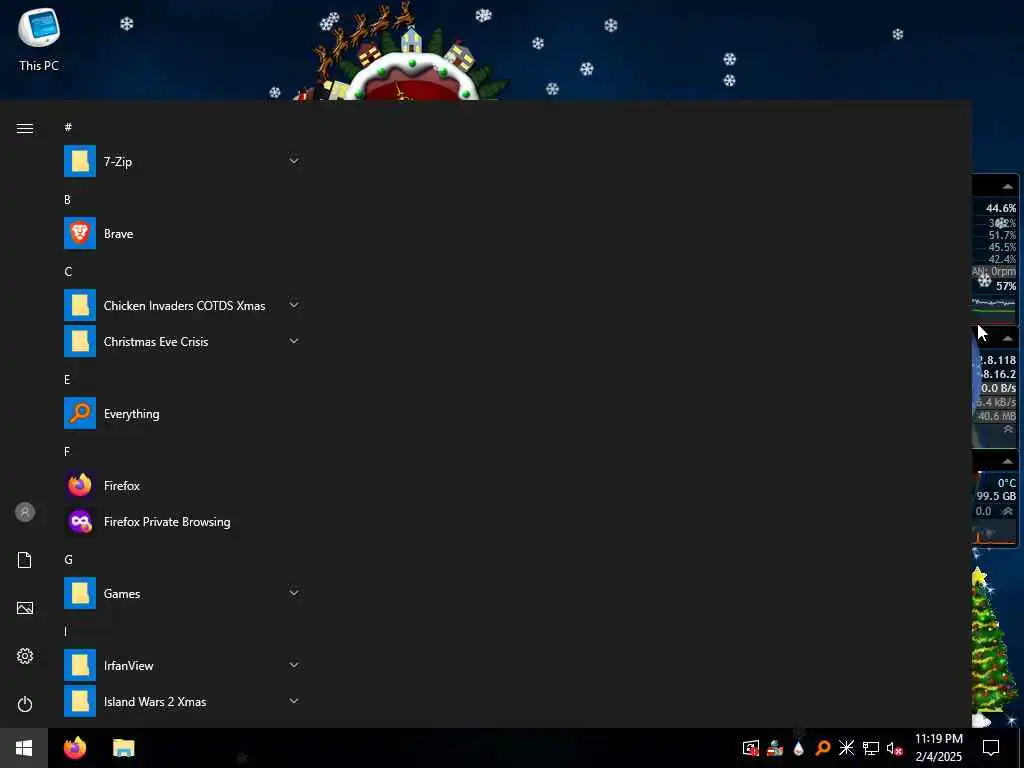Open Settings gear in Start sidebar
The image size is (1024, 768).
click(x=25, y=656)
